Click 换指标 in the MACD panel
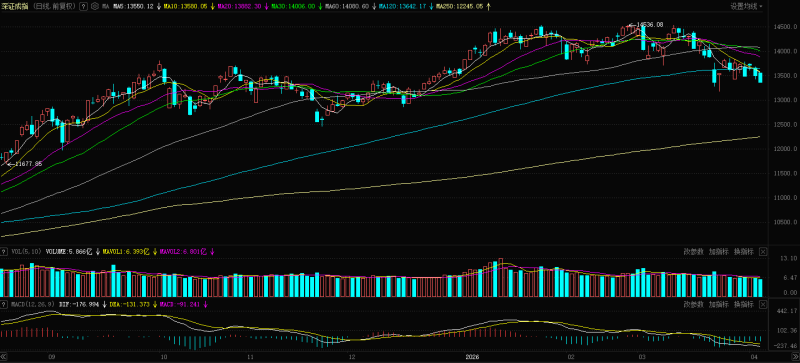Image resolution: width=800 pixels, height=363 pixels. tap(744, 304)
